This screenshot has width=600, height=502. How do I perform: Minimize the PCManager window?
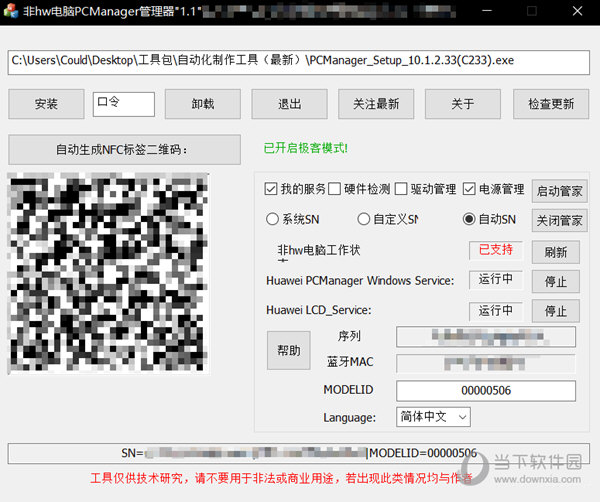coord(487,11)
